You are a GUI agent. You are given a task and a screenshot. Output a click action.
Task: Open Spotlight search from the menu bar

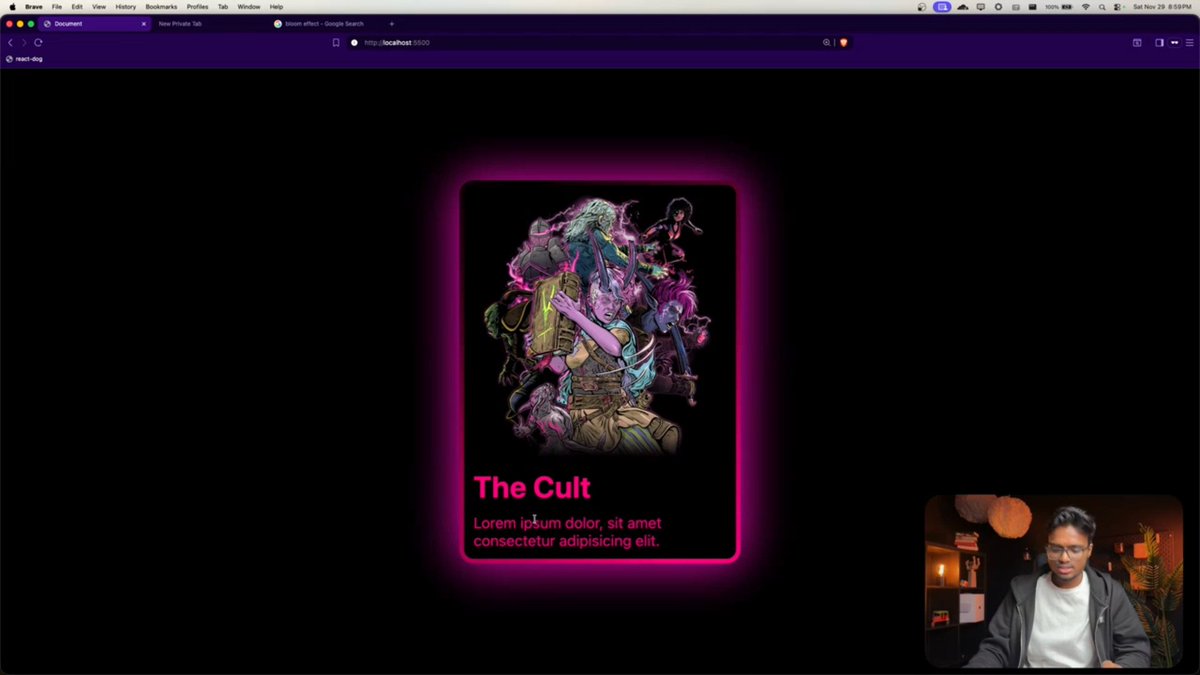pyautogui.click(x=1102, y=6)
